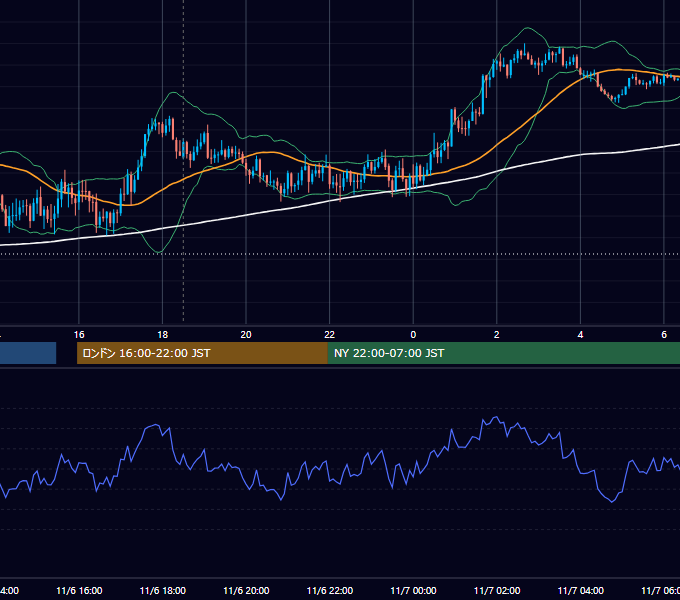Click the "2" hour label on price chart axis

(497, 334)
